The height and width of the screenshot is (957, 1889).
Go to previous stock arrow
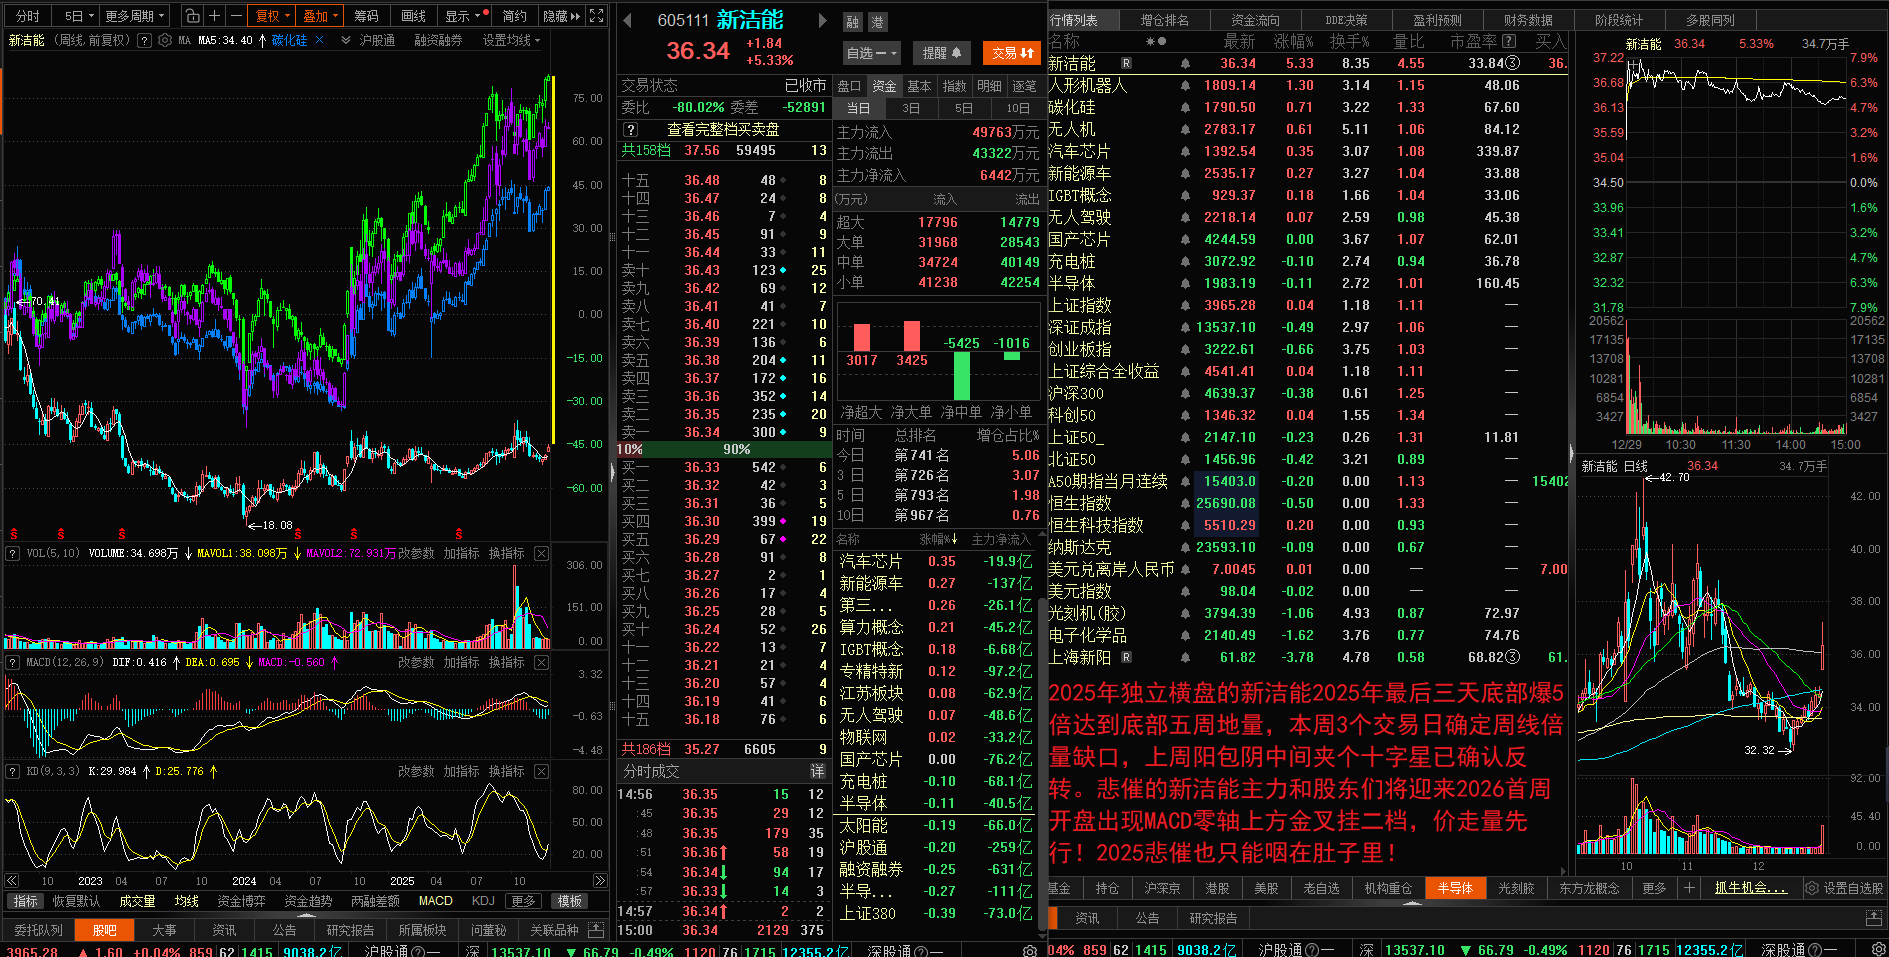pyautogui.click(x=627, y=20)
